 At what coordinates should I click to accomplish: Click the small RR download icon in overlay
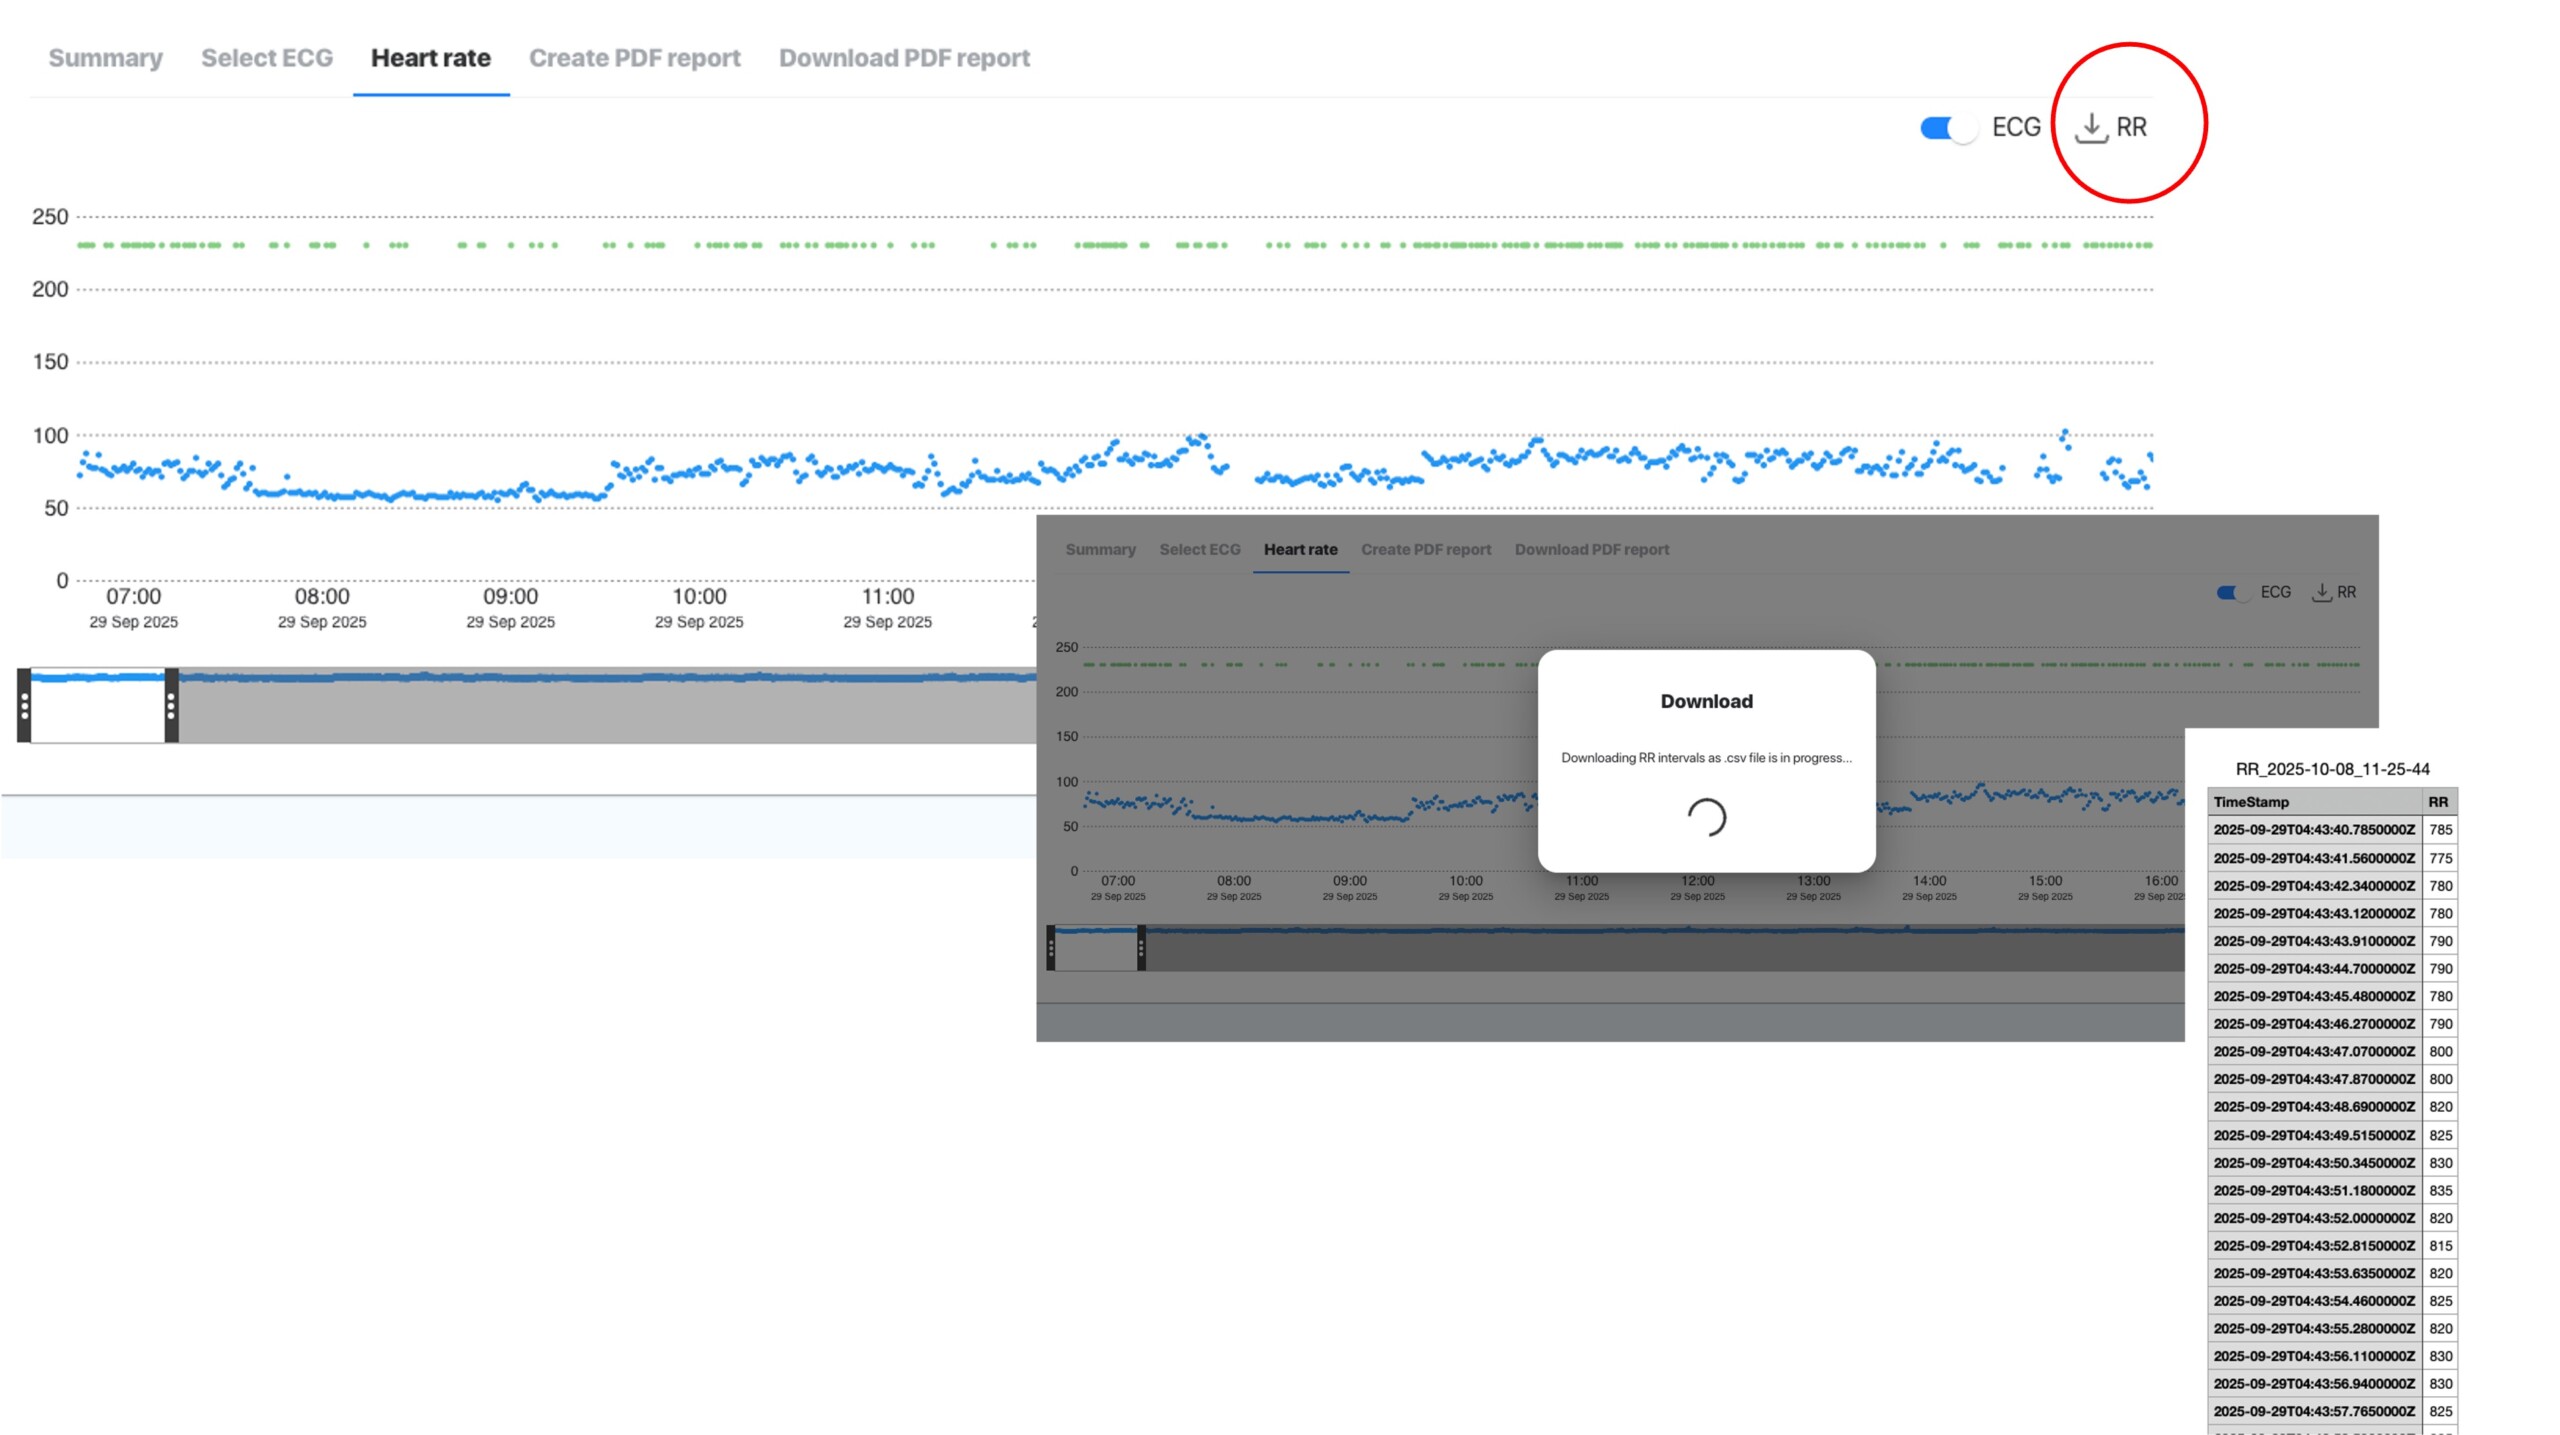click(x=2321, y=592)
